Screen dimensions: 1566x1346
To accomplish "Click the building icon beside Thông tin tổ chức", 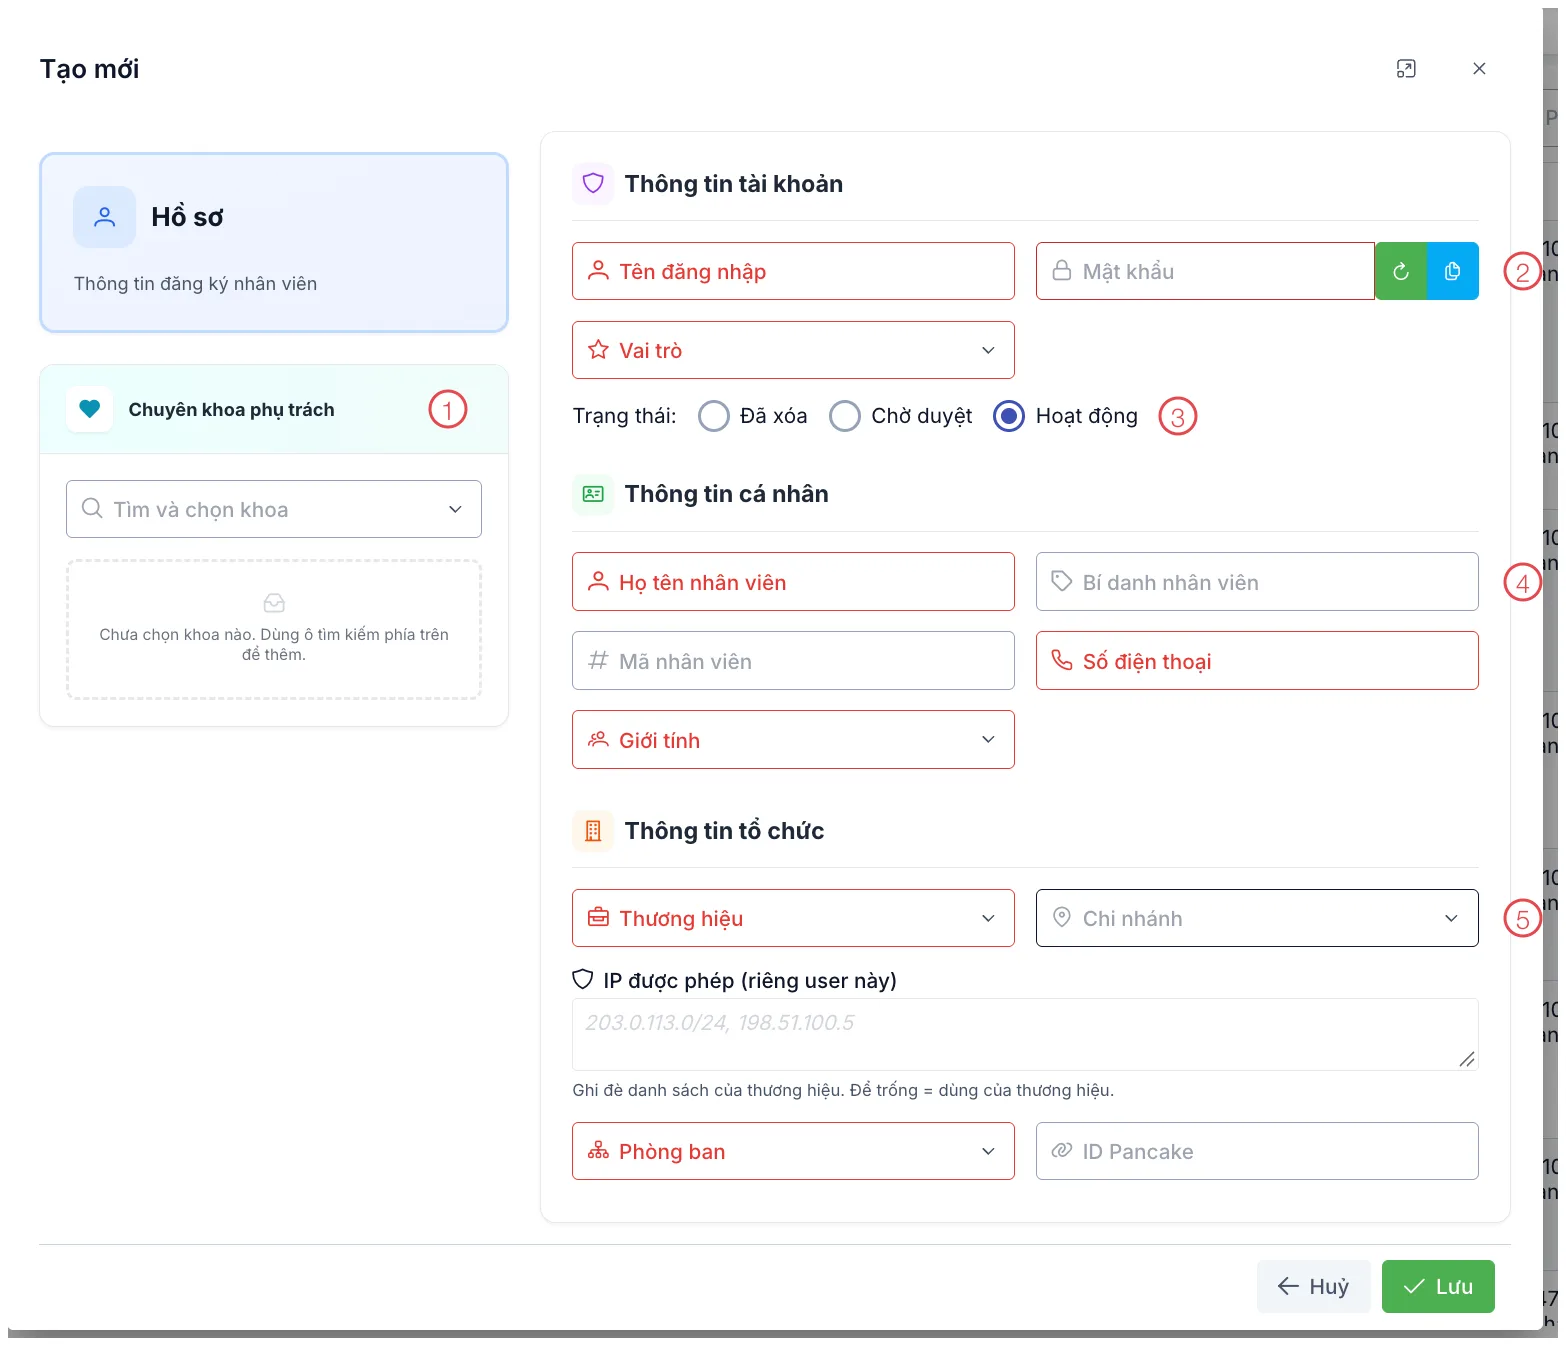I will point(593,831).
